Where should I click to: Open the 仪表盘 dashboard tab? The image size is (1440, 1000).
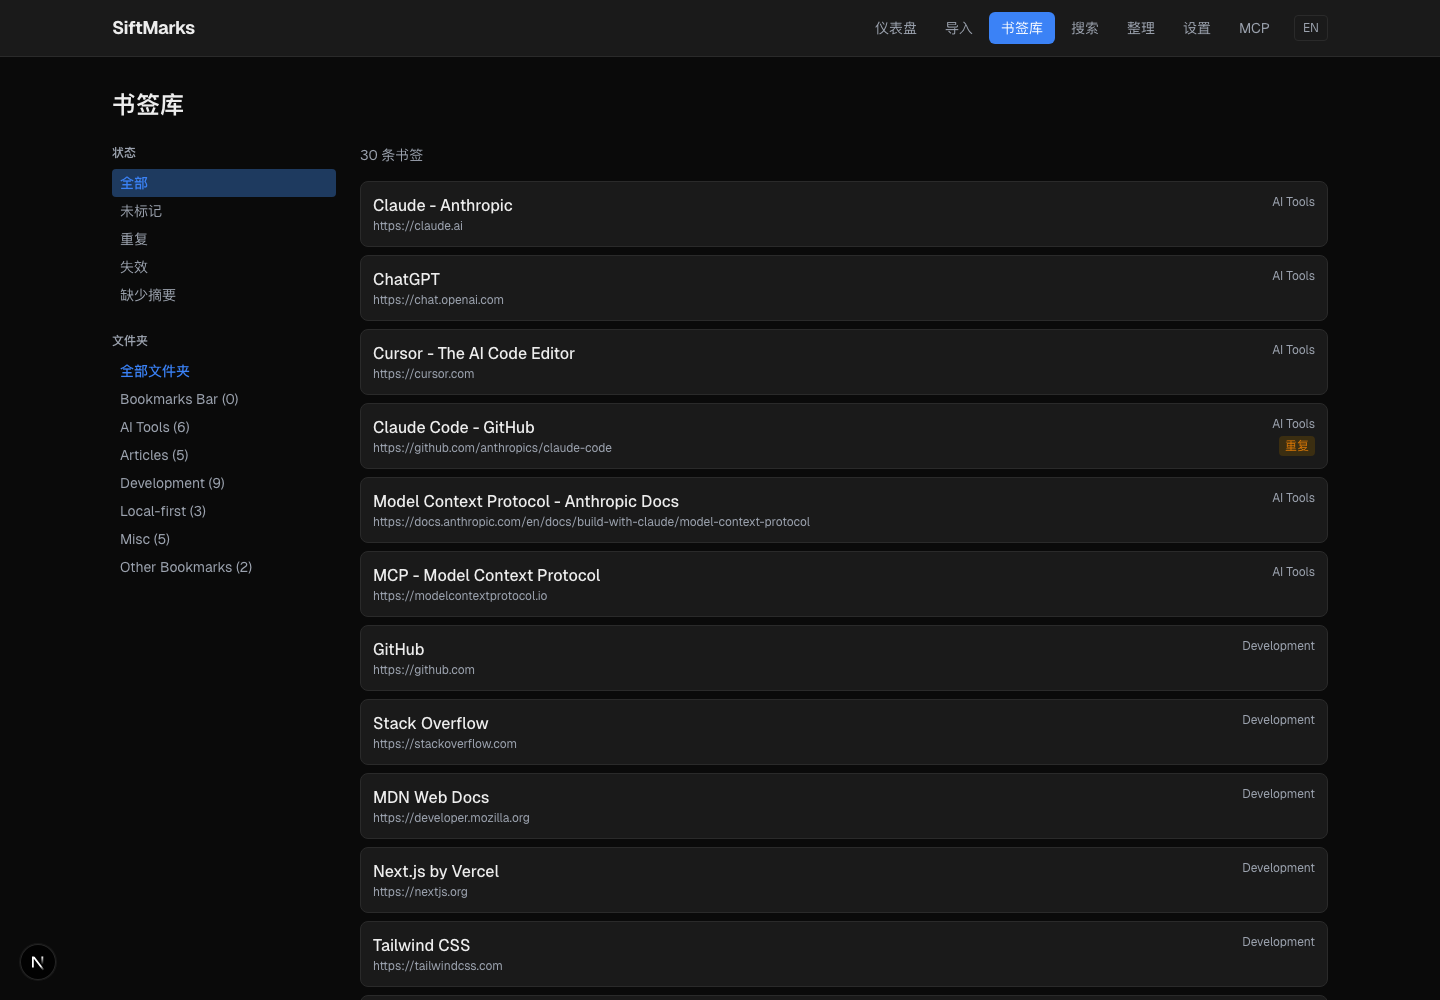coord(896,28)
